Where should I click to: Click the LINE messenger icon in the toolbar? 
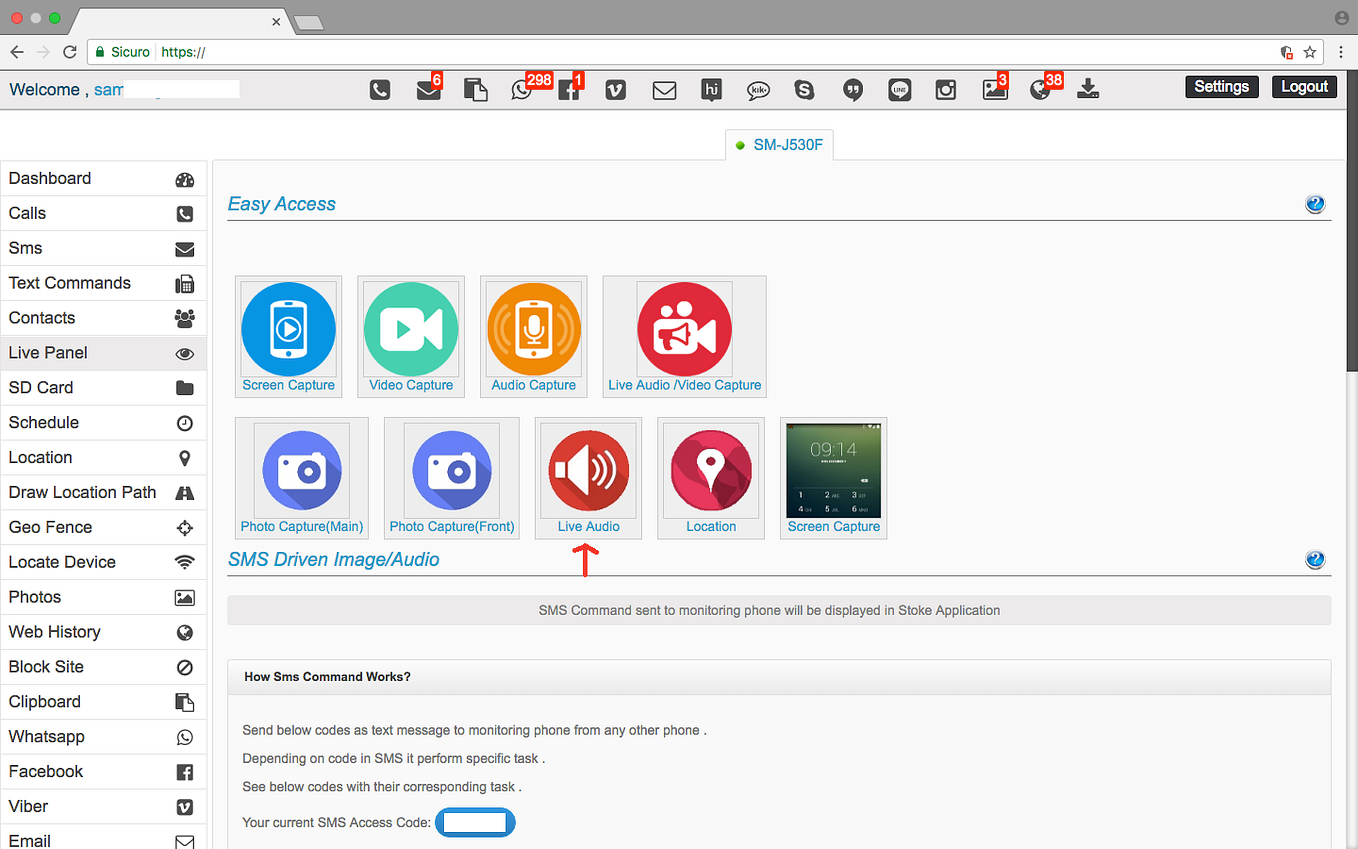coord(899,89)
